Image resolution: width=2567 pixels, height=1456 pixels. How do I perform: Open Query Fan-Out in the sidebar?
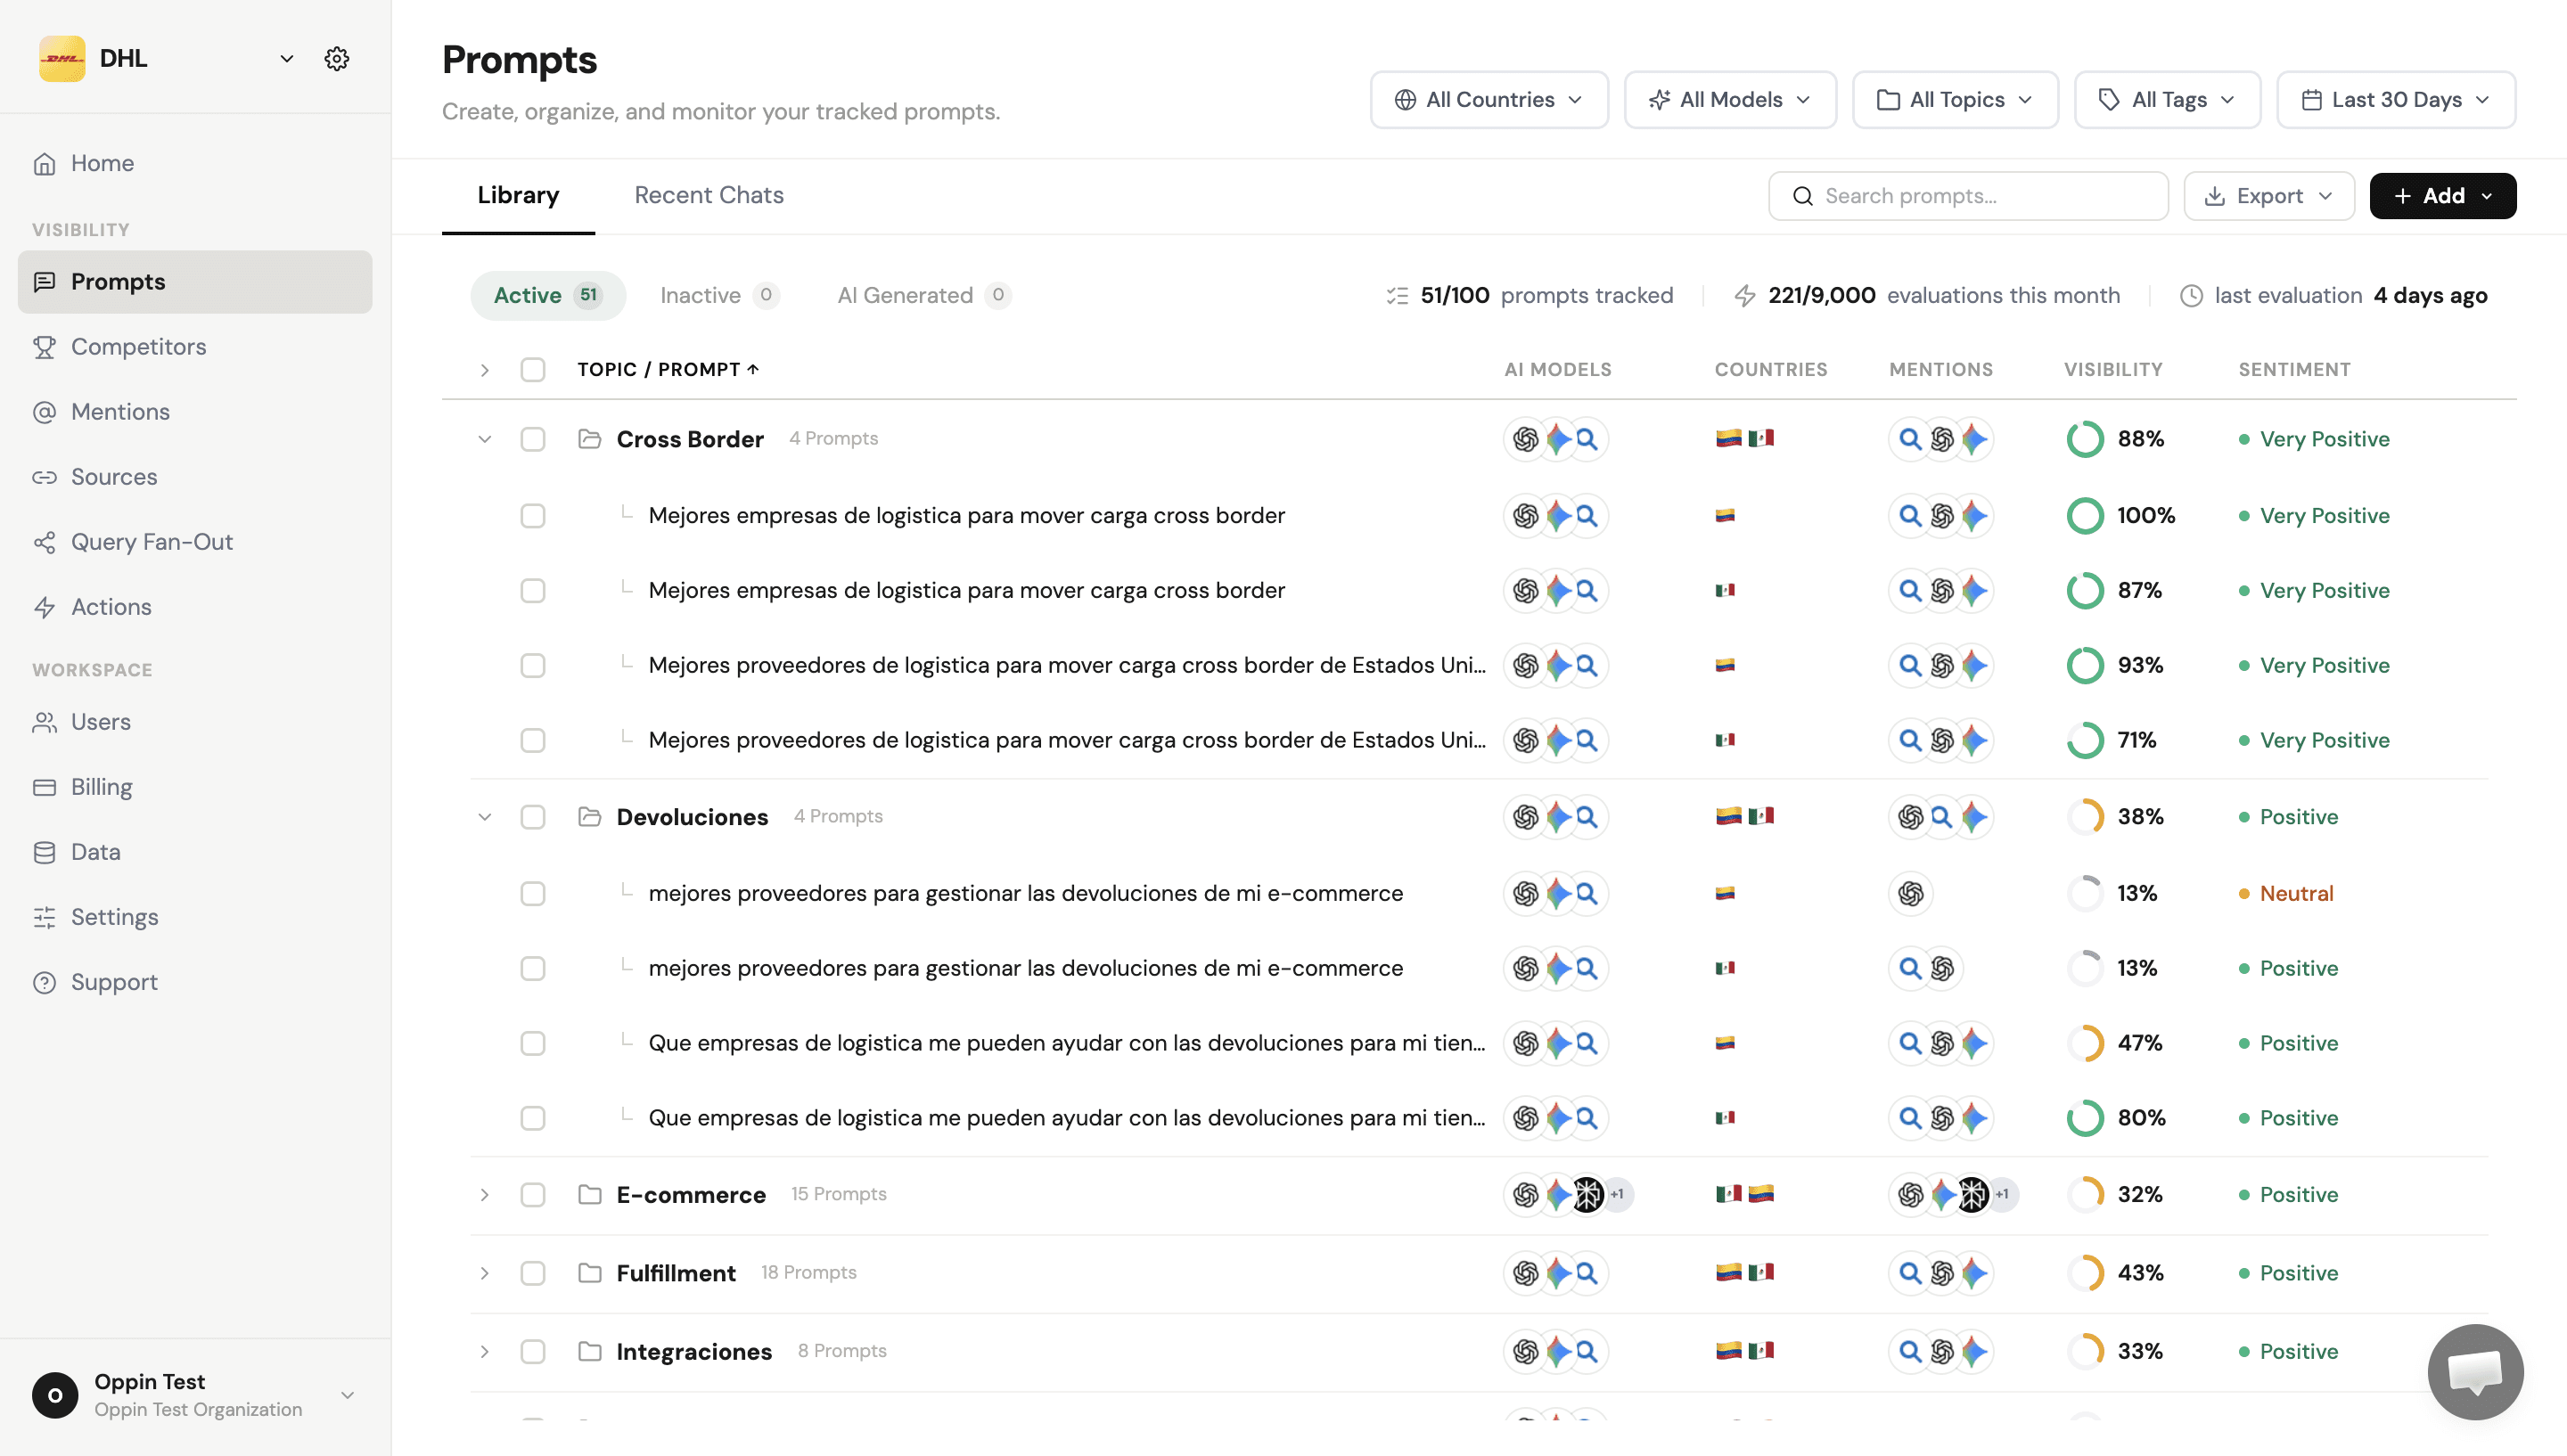point(151,542)
